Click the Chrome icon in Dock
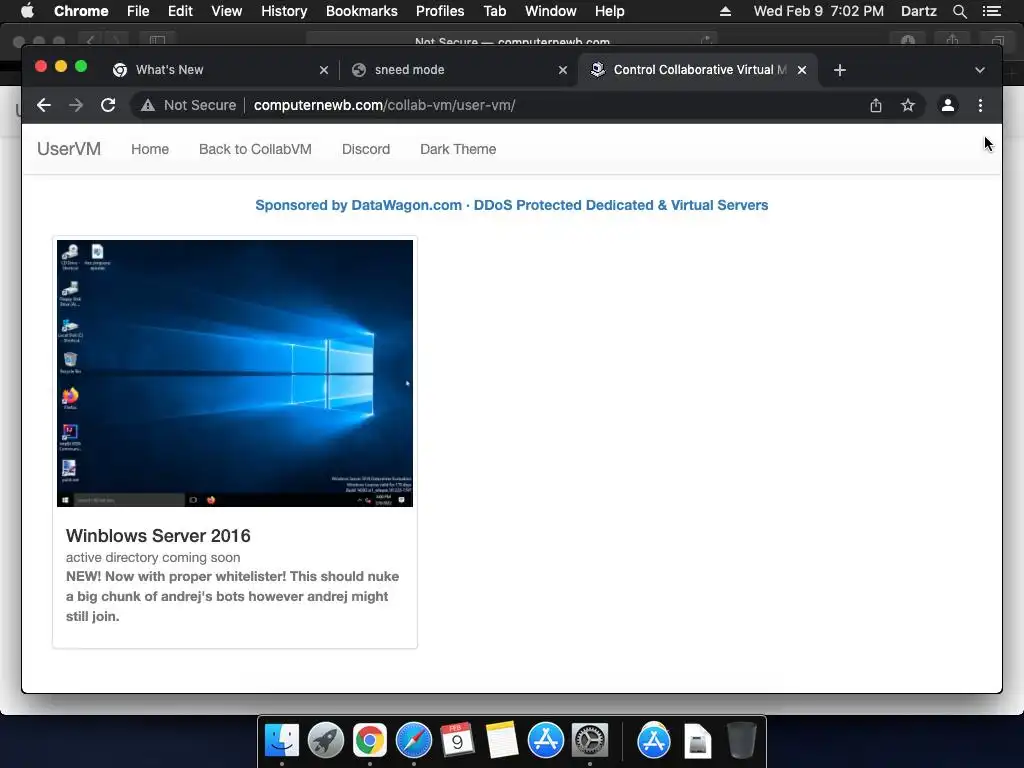1024x768 pixels. coord(370,741)
